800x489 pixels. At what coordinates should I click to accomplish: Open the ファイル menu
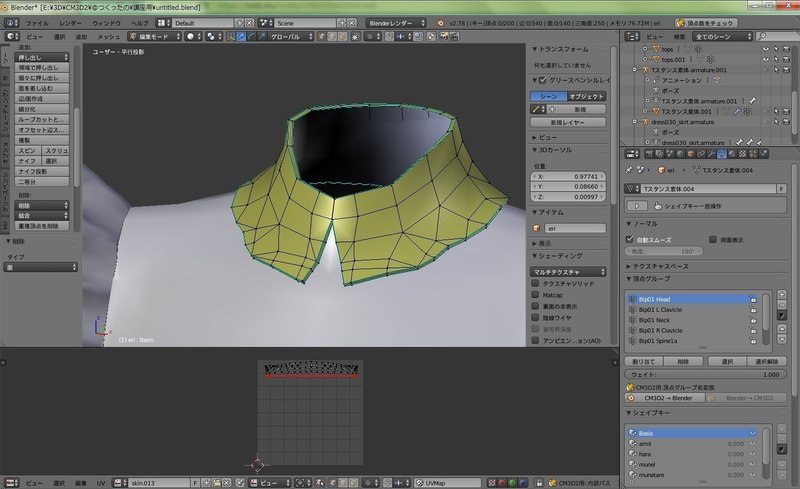coord(35,21)
